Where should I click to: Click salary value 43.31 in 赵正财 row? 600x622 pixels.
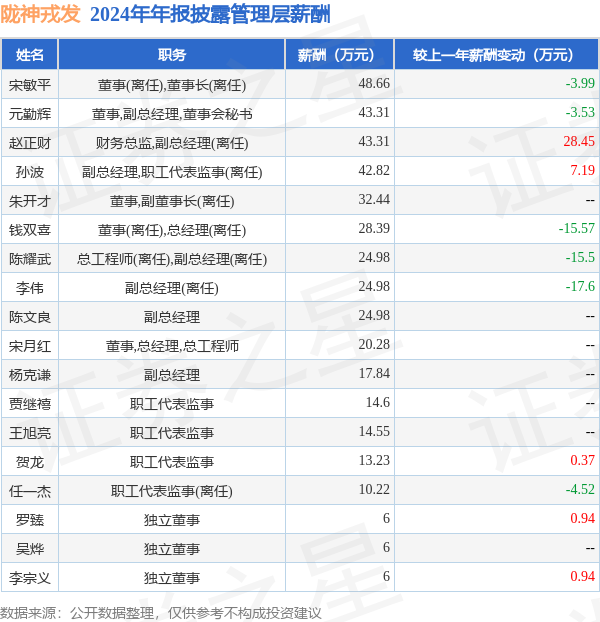(x=374, y=141)
